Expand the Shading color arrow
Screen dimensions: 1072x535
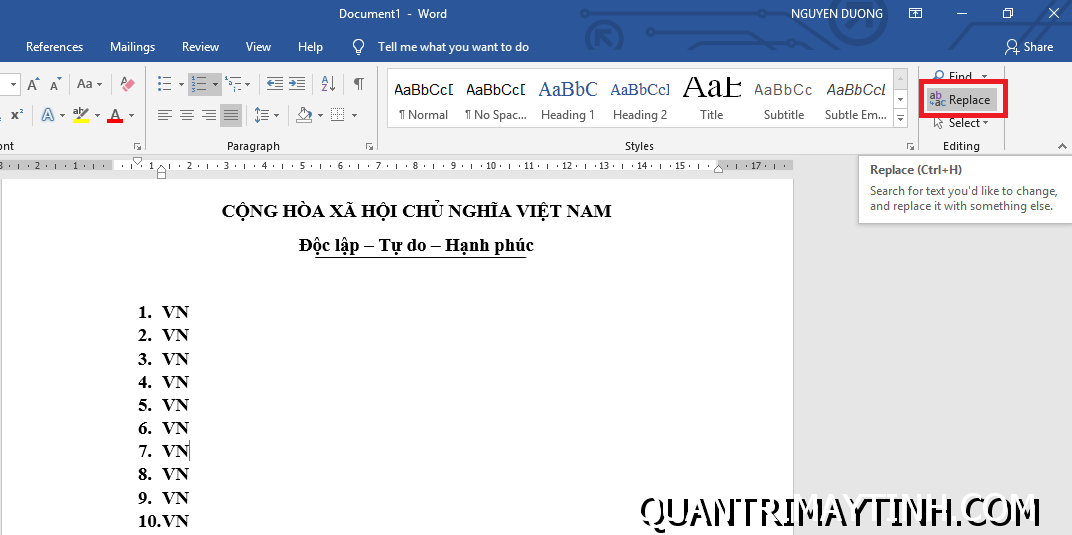point(320,115)
